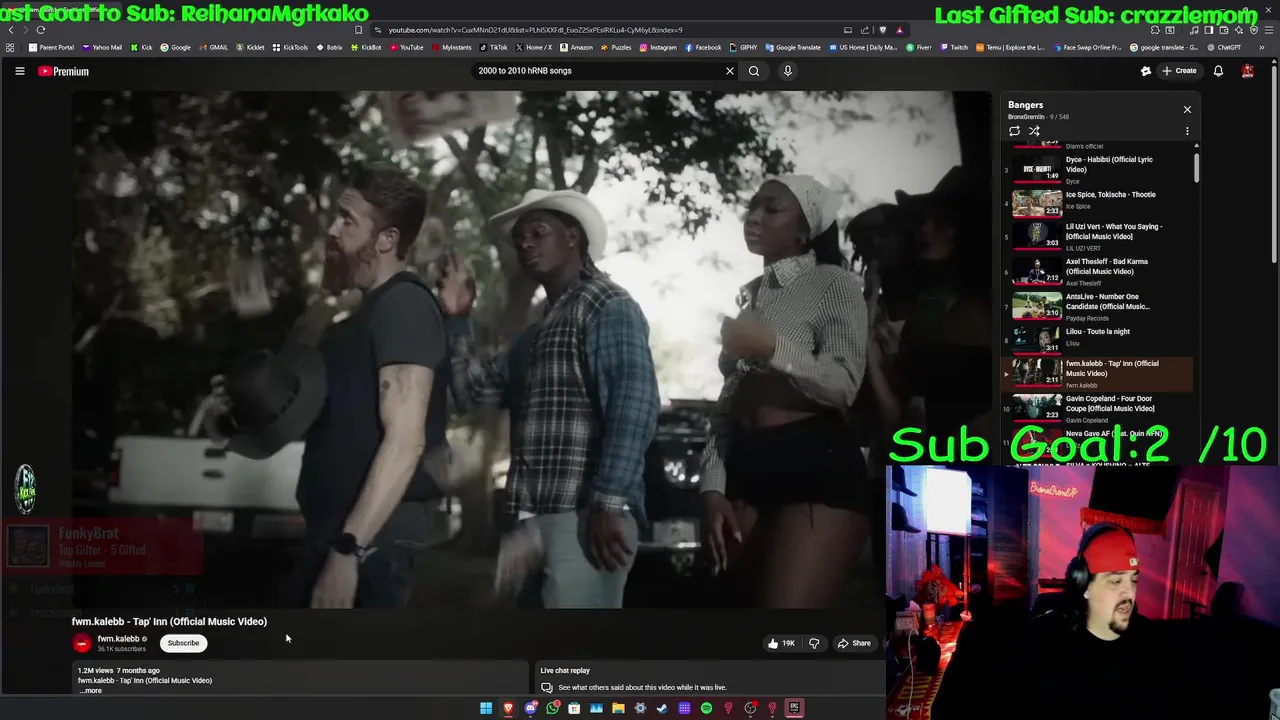Click the video title Tap' Inn
This screenshot has width=1280, height=720.
point(169,621)
